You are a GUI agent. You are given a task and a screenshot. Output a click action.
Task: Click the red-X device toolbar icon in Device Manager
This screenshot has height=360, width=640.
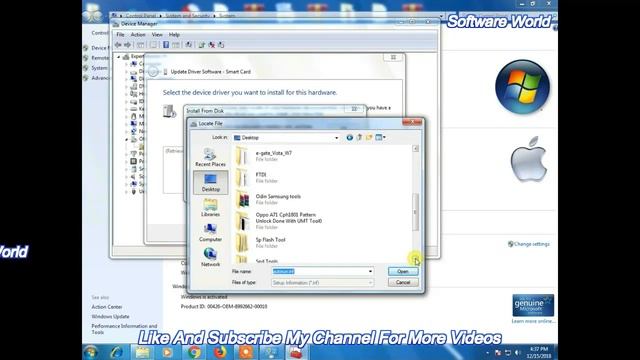click(211, 45)
